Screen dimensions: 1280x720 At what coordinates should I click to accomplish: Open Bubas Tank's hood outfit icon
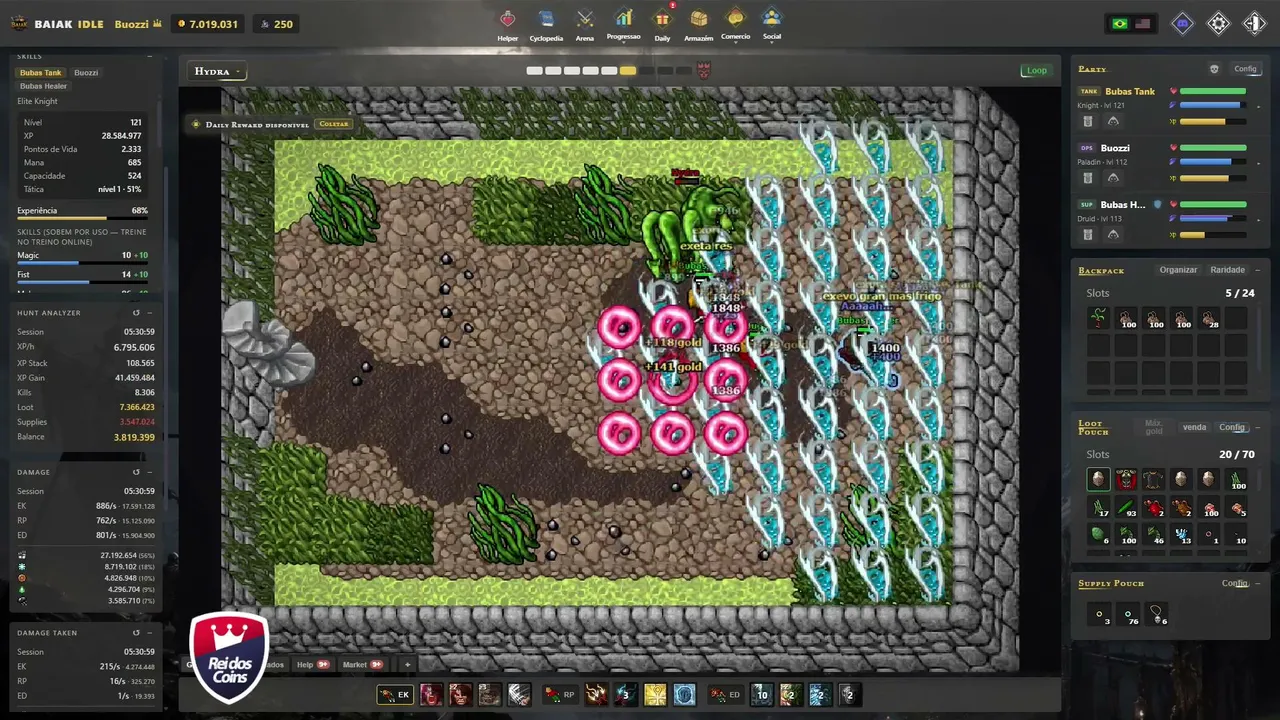[1113, 121]
